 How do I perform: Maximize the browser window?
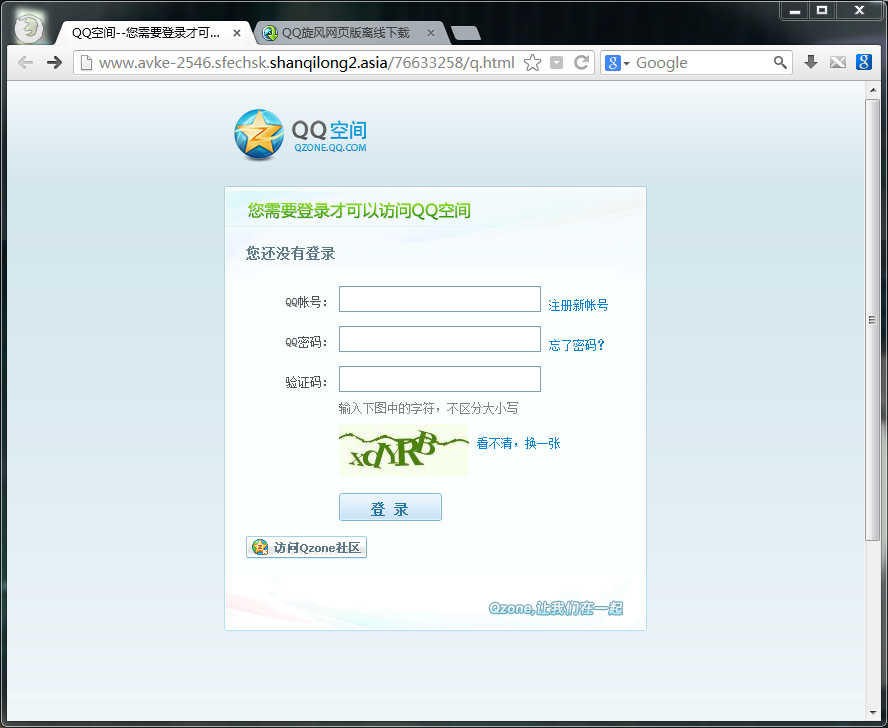pyautogui.click(x=822, y=10)
